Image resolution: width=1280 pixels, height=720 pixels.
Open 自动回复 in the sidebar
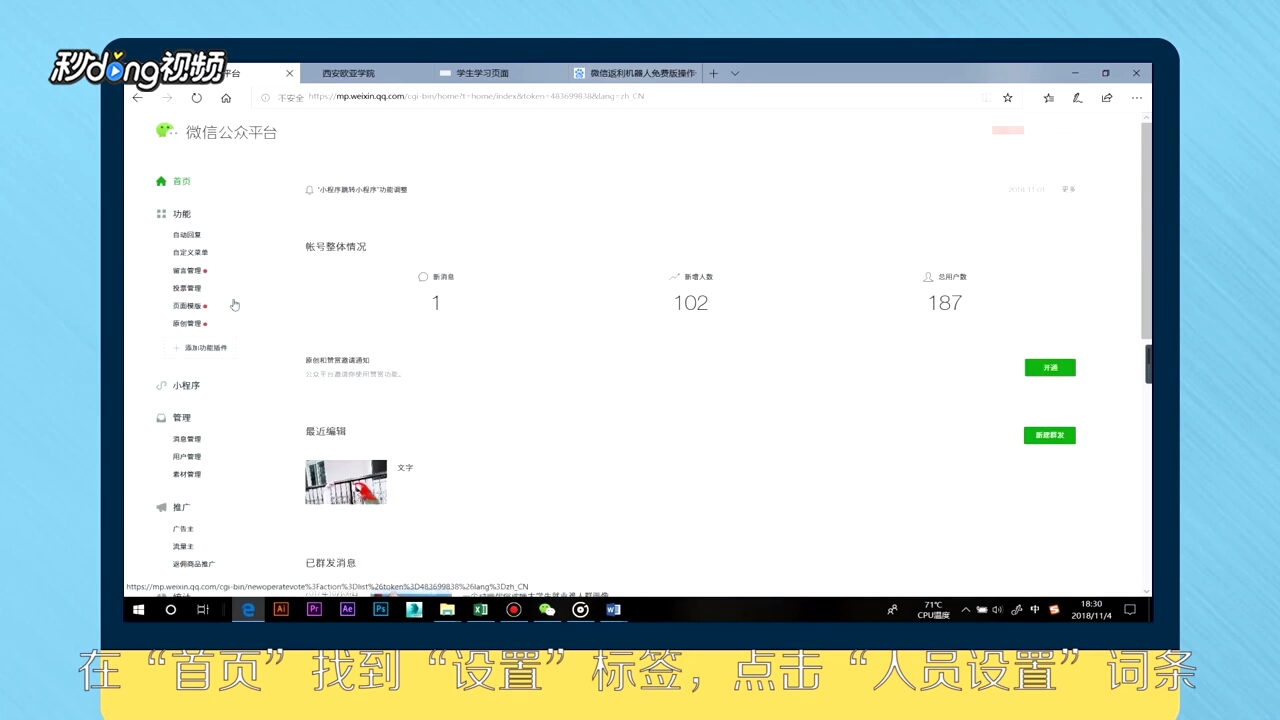click(x=187, y=235)
